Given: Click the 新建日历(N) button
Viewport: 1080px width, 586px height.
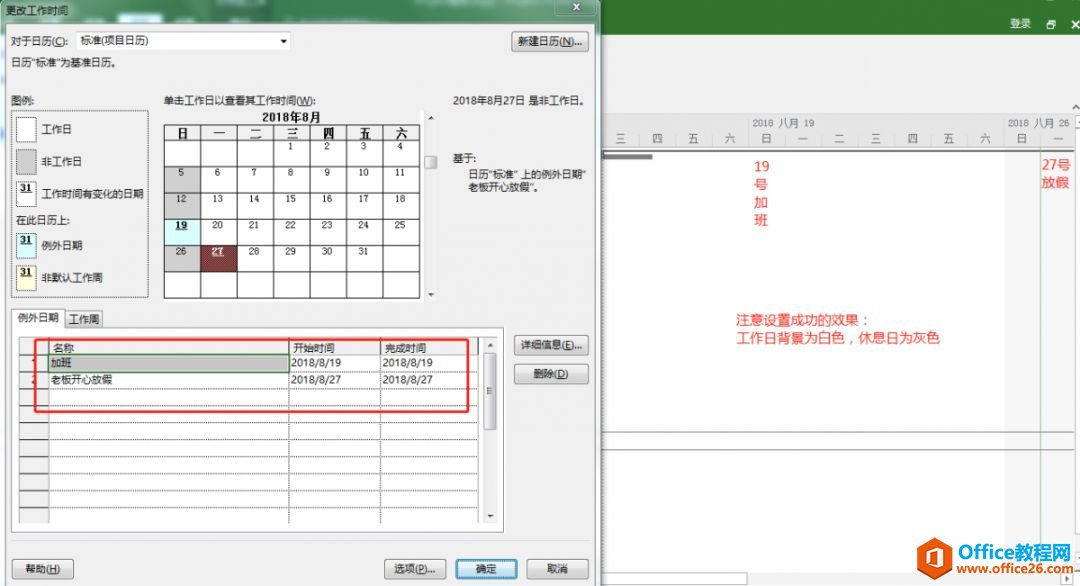Looking at the screenshot, I should (549, 41).
